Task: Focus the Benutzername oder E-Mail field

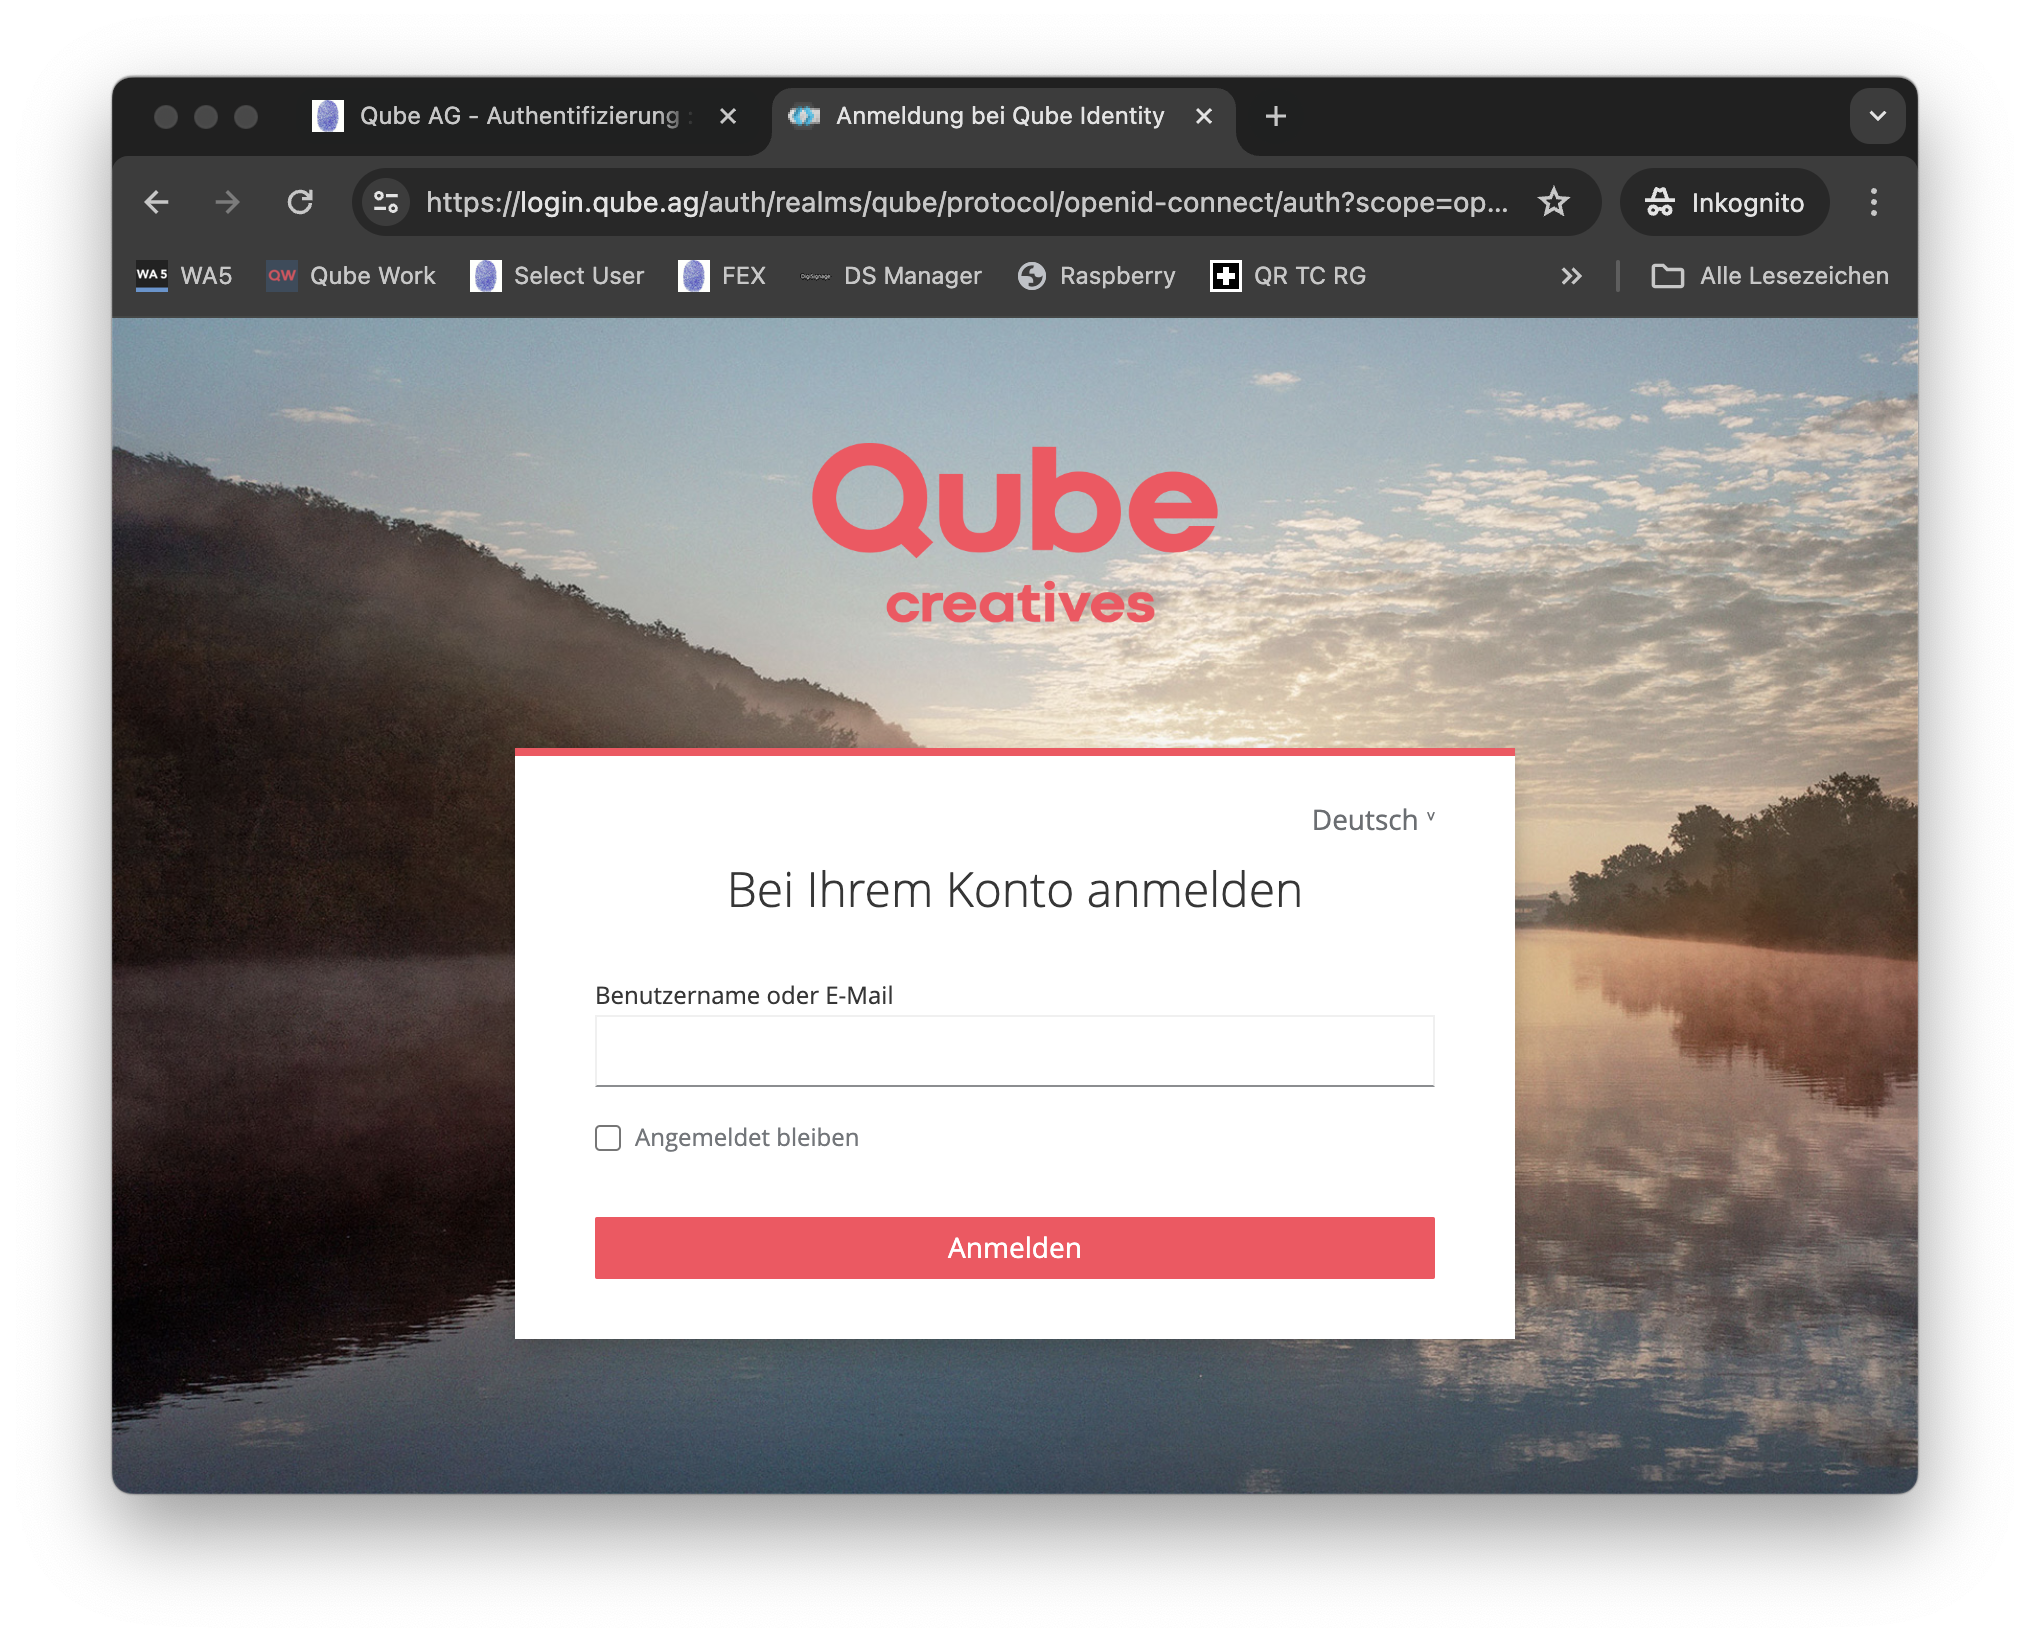Action: (x=1014, y=1051)
